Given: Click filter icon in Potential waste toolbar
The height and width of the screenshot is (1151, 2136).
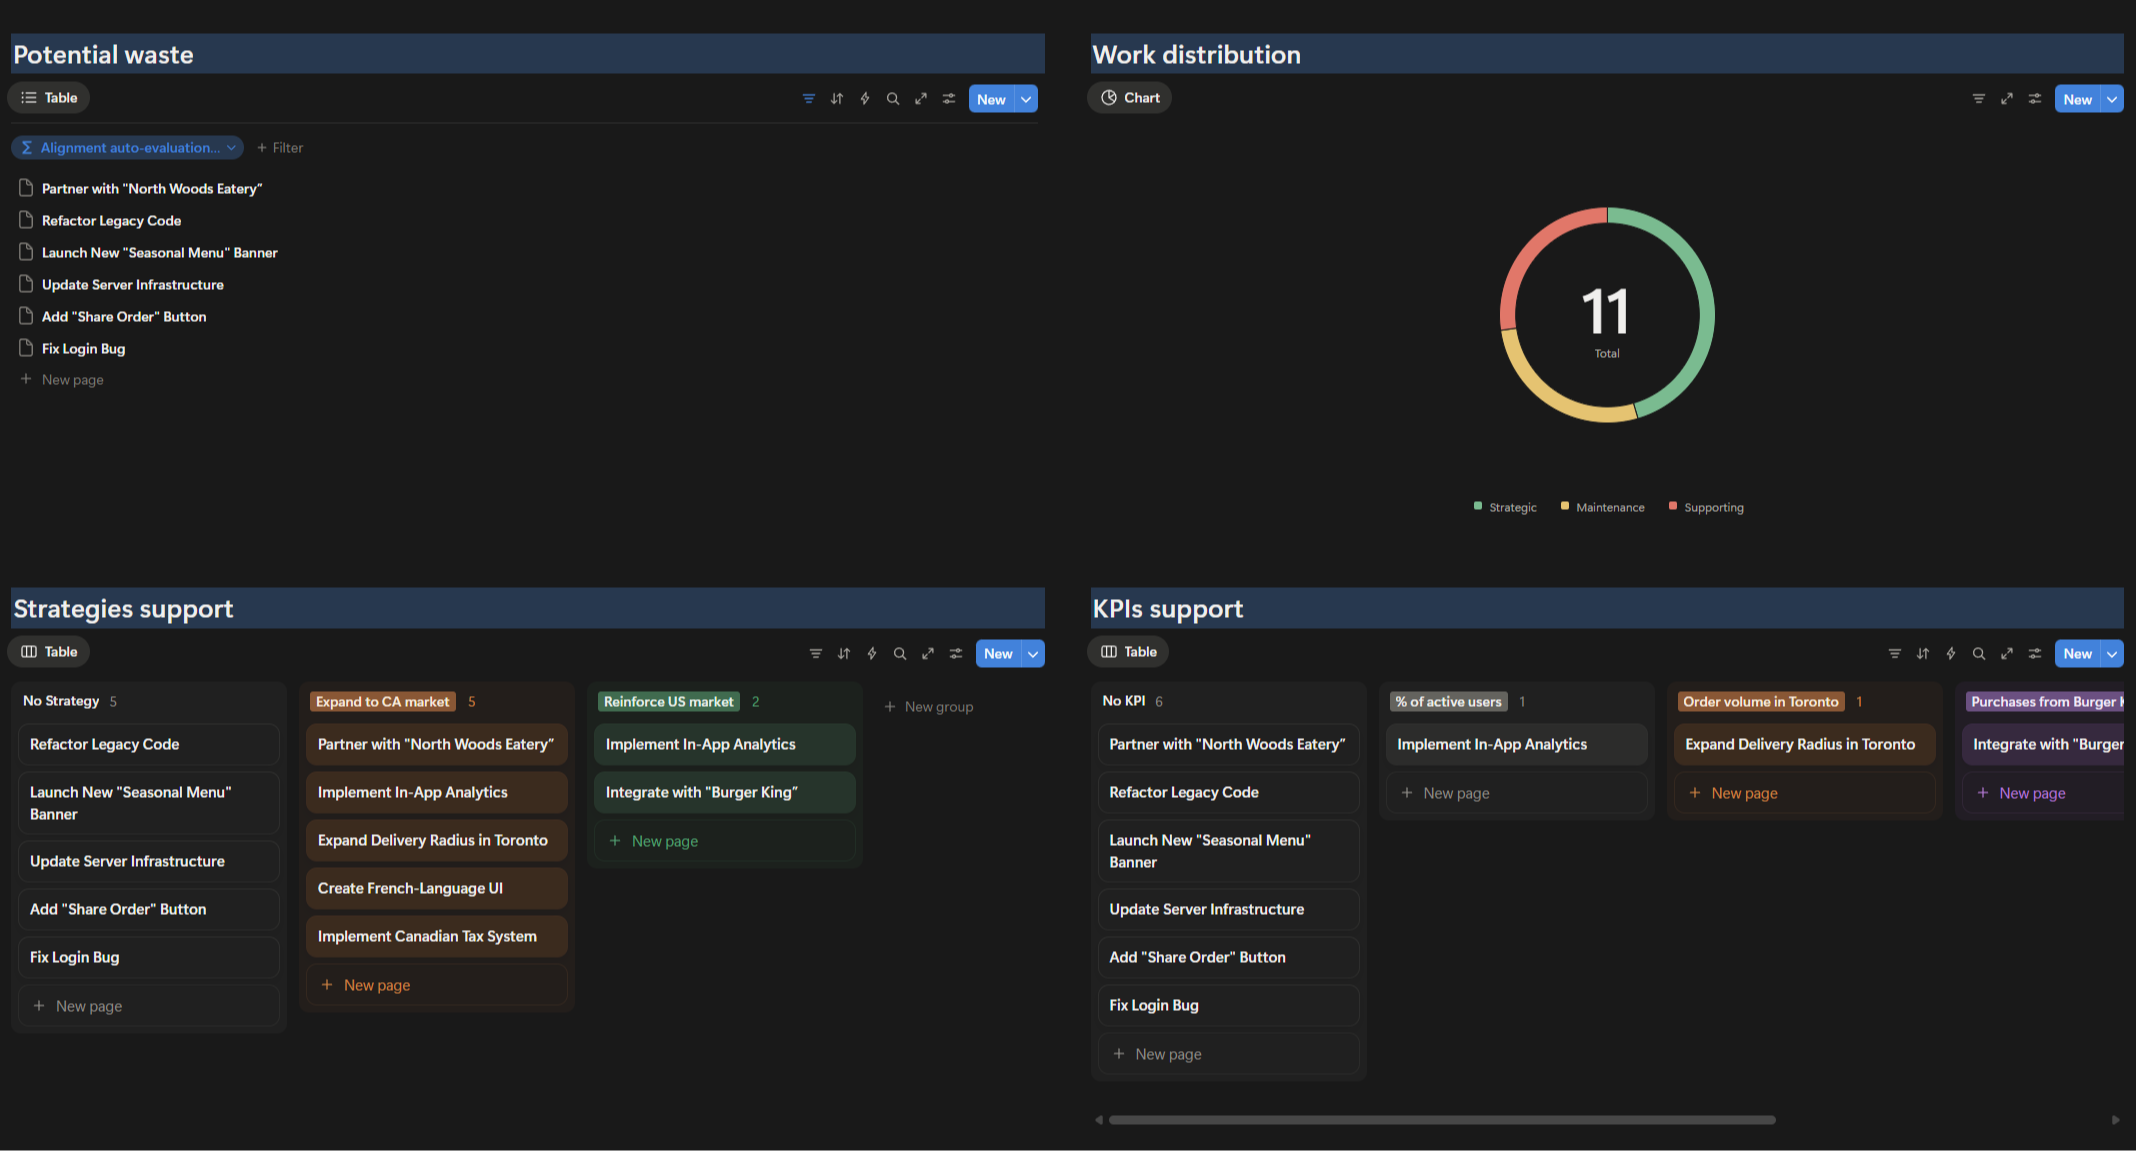Looking at the screenshot, I should 808,99.
